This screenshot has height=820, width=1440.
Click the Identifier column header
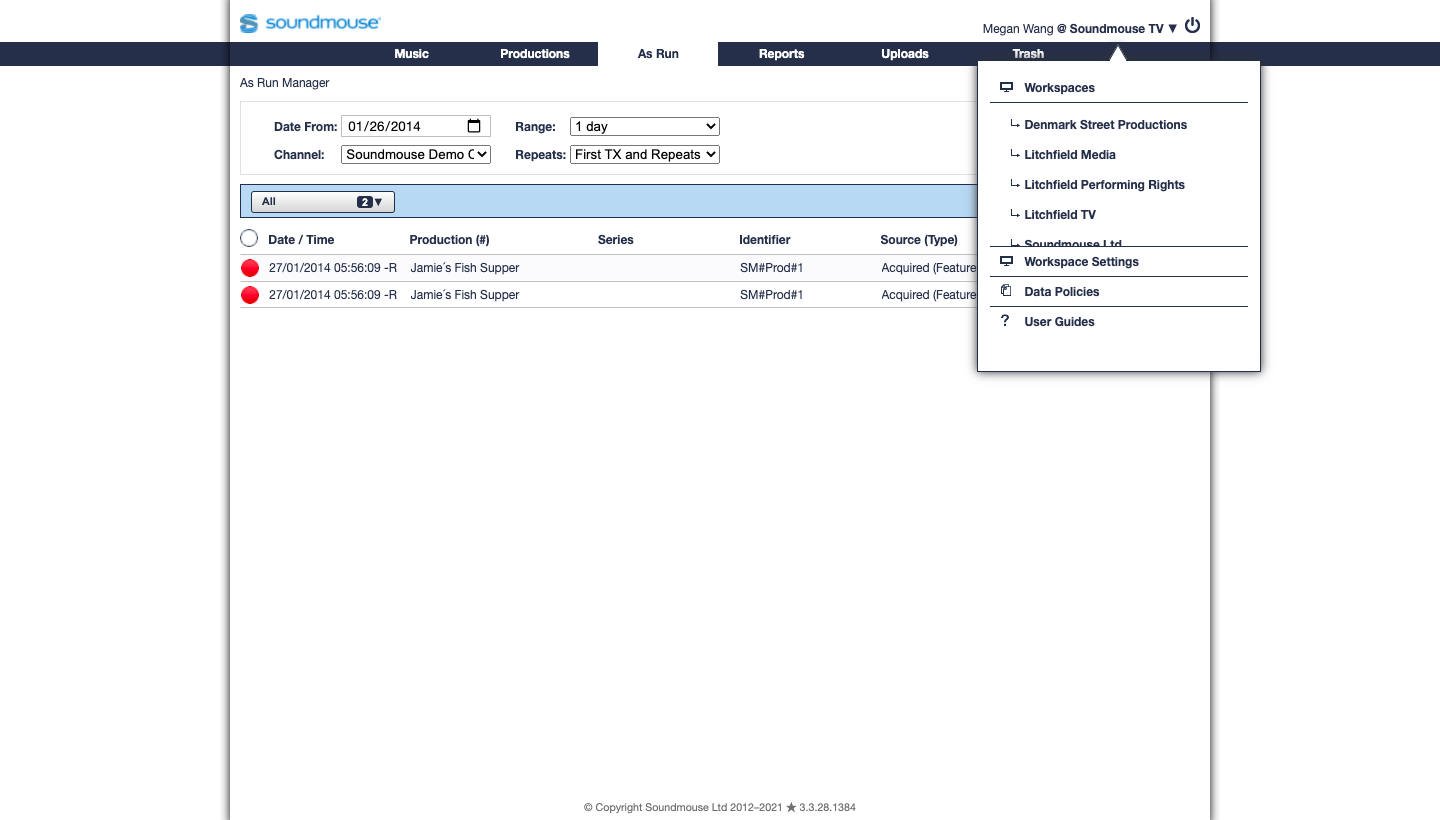(x=764, y=240)
